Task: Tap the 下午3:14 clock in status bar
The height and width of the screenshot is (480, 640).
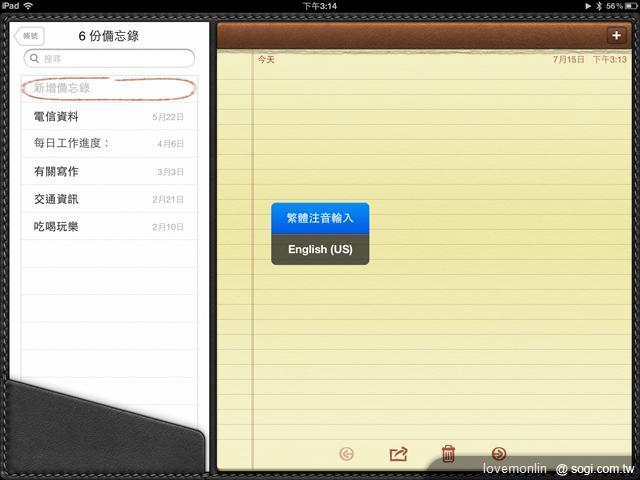Action: pyautogui.click(x=320, y=6)
